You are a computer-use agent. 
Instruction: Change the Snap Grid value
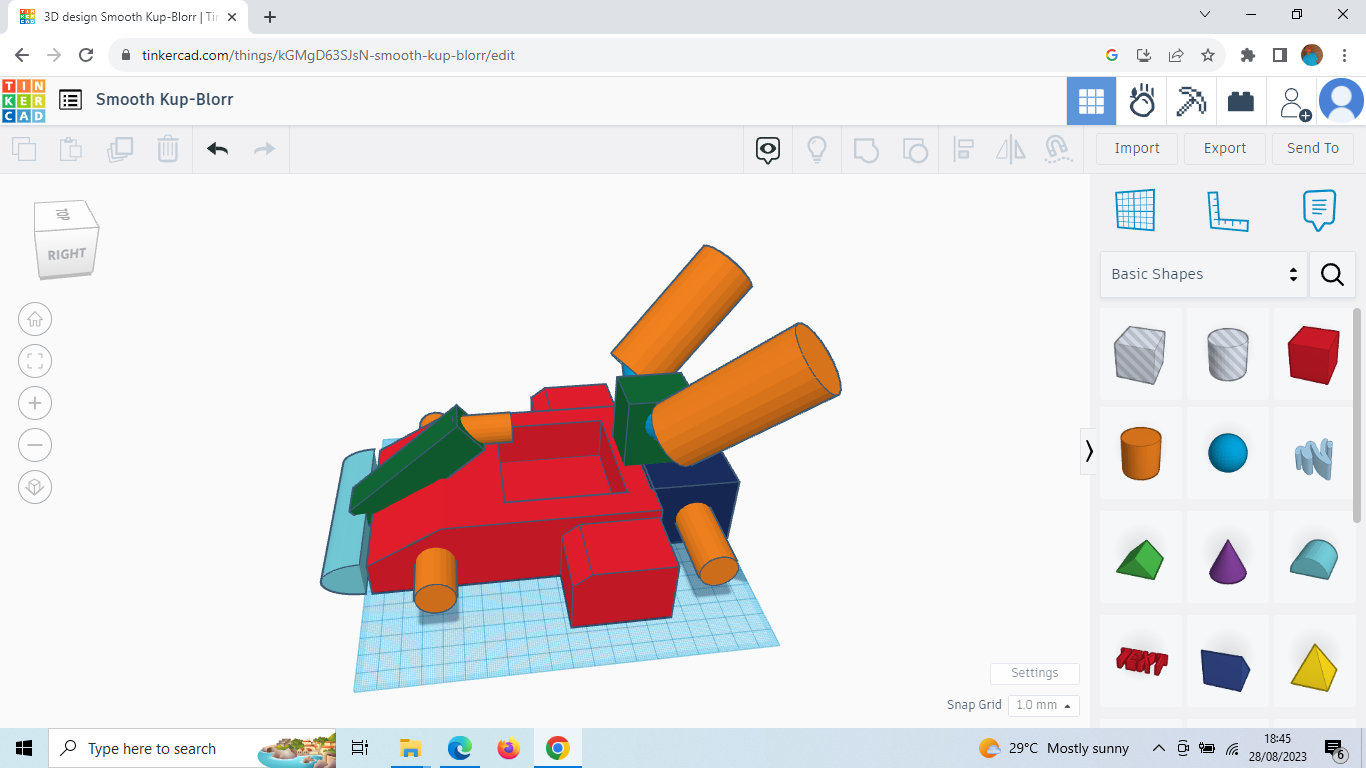(1043, 705)
